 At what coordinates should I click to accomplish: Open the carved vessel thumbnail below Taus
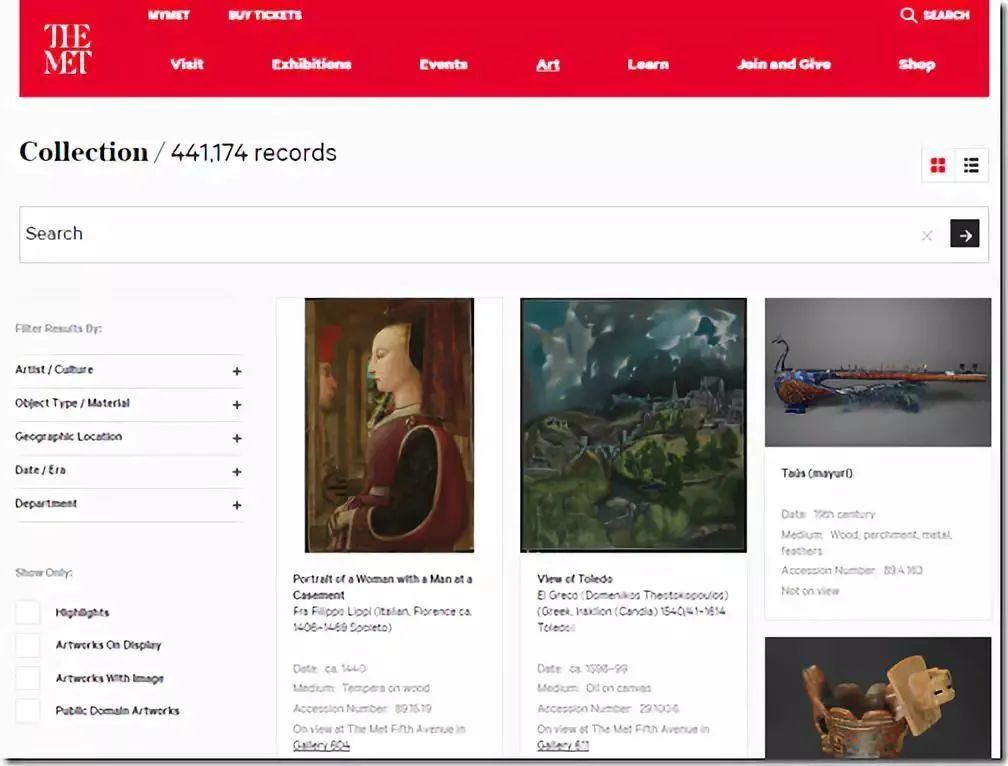click(x=878, y=698)
